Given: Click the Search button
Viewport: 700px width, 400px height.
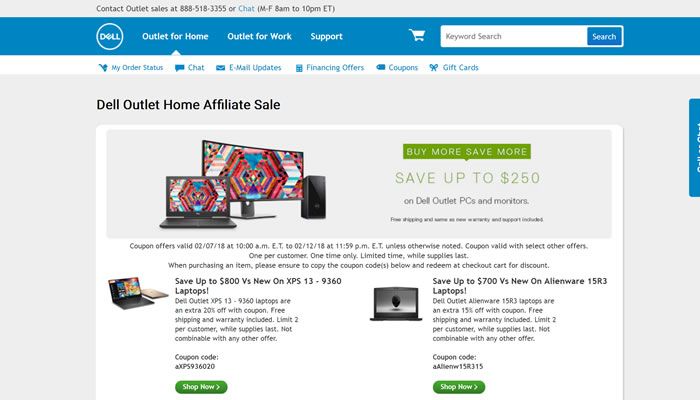Looking at the screenshot, I should pyautogui.click(x=604, y=37).
